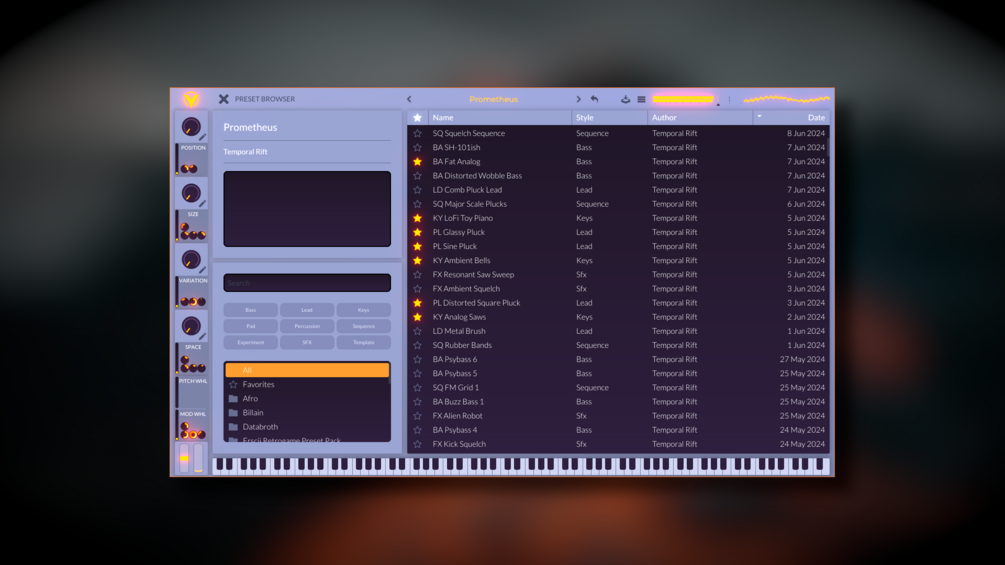Select the All folder entry

(307, 370)
